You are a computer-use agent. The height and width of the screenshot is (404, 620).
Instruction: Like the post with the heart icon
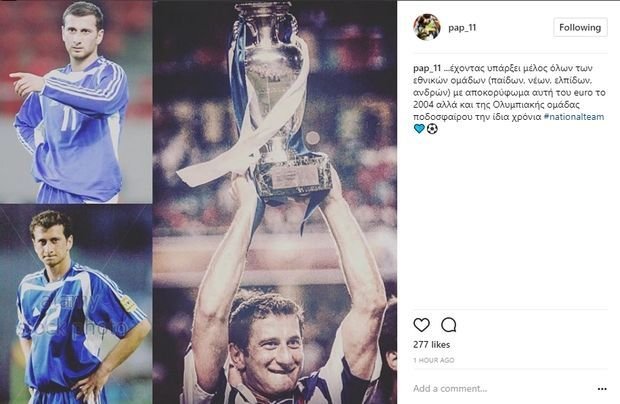[x=421, y=325]
